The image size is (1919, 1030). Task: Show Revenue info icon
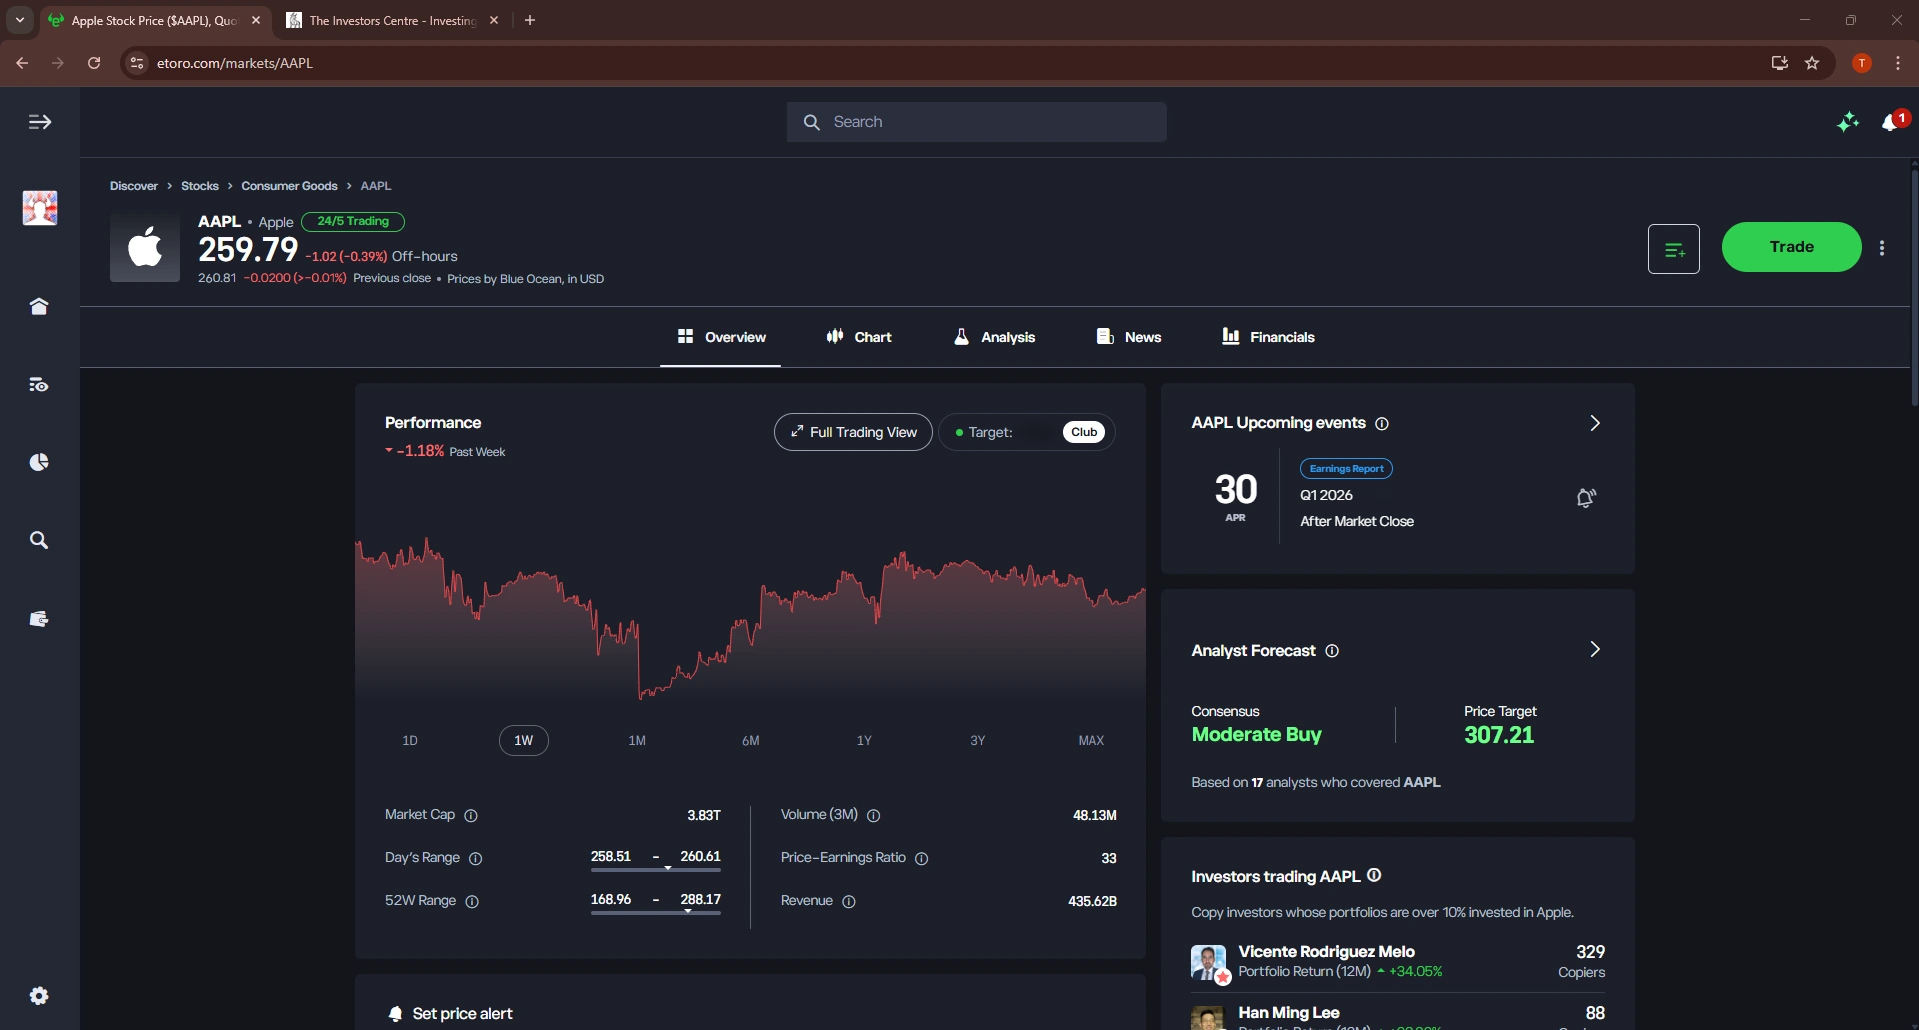[x=849, y=902]
